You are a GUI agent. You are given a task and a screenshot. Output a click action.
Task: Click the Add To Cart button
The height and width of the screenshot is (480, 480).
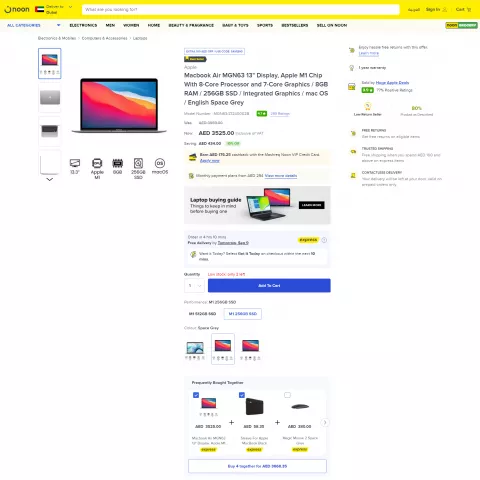[269, 286]
